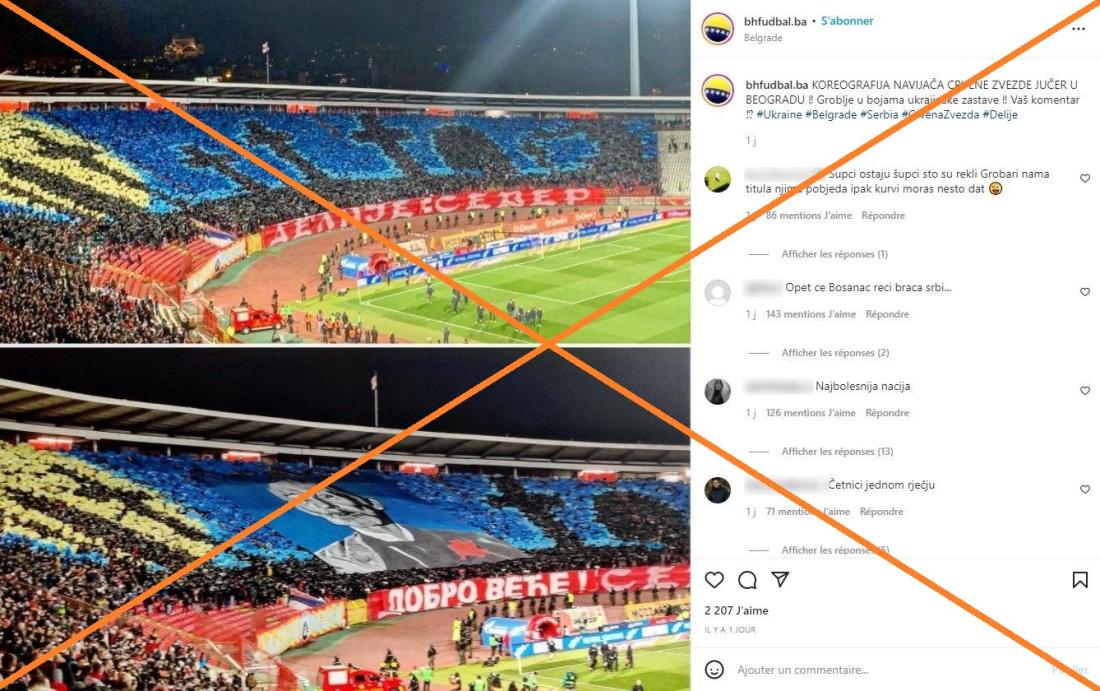Open bhfudbal.ba avatar beside the caption
Screen dimensions: 1100x691
[718, 90]
